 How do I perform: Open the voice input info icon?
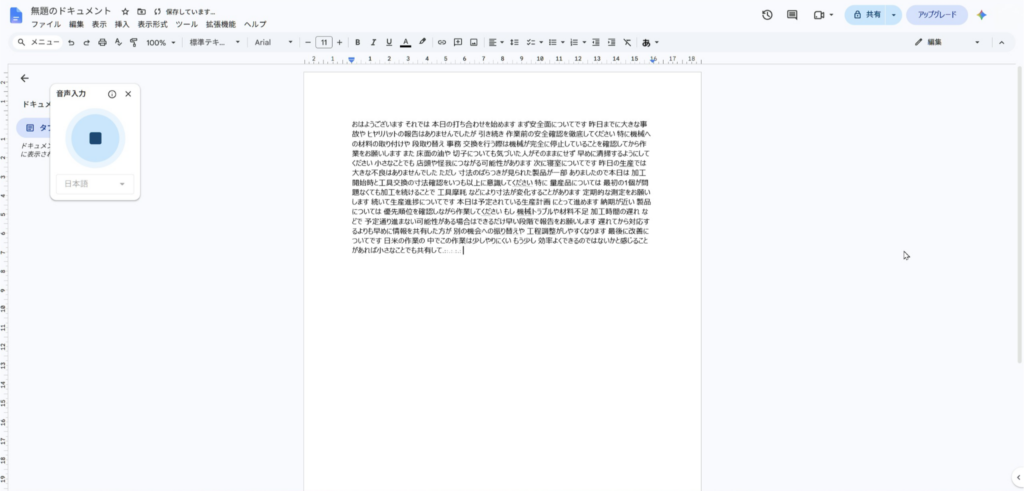(112, 94)
